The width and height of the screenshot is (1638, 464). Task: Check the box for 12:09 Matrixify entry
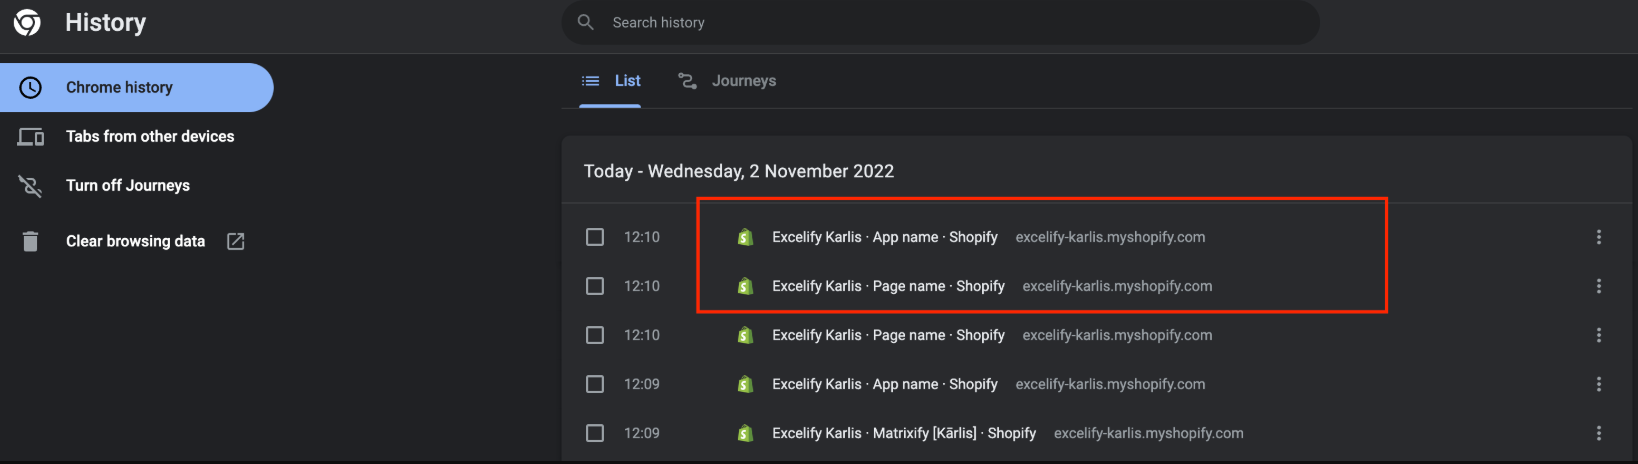(x=595, y=433)
